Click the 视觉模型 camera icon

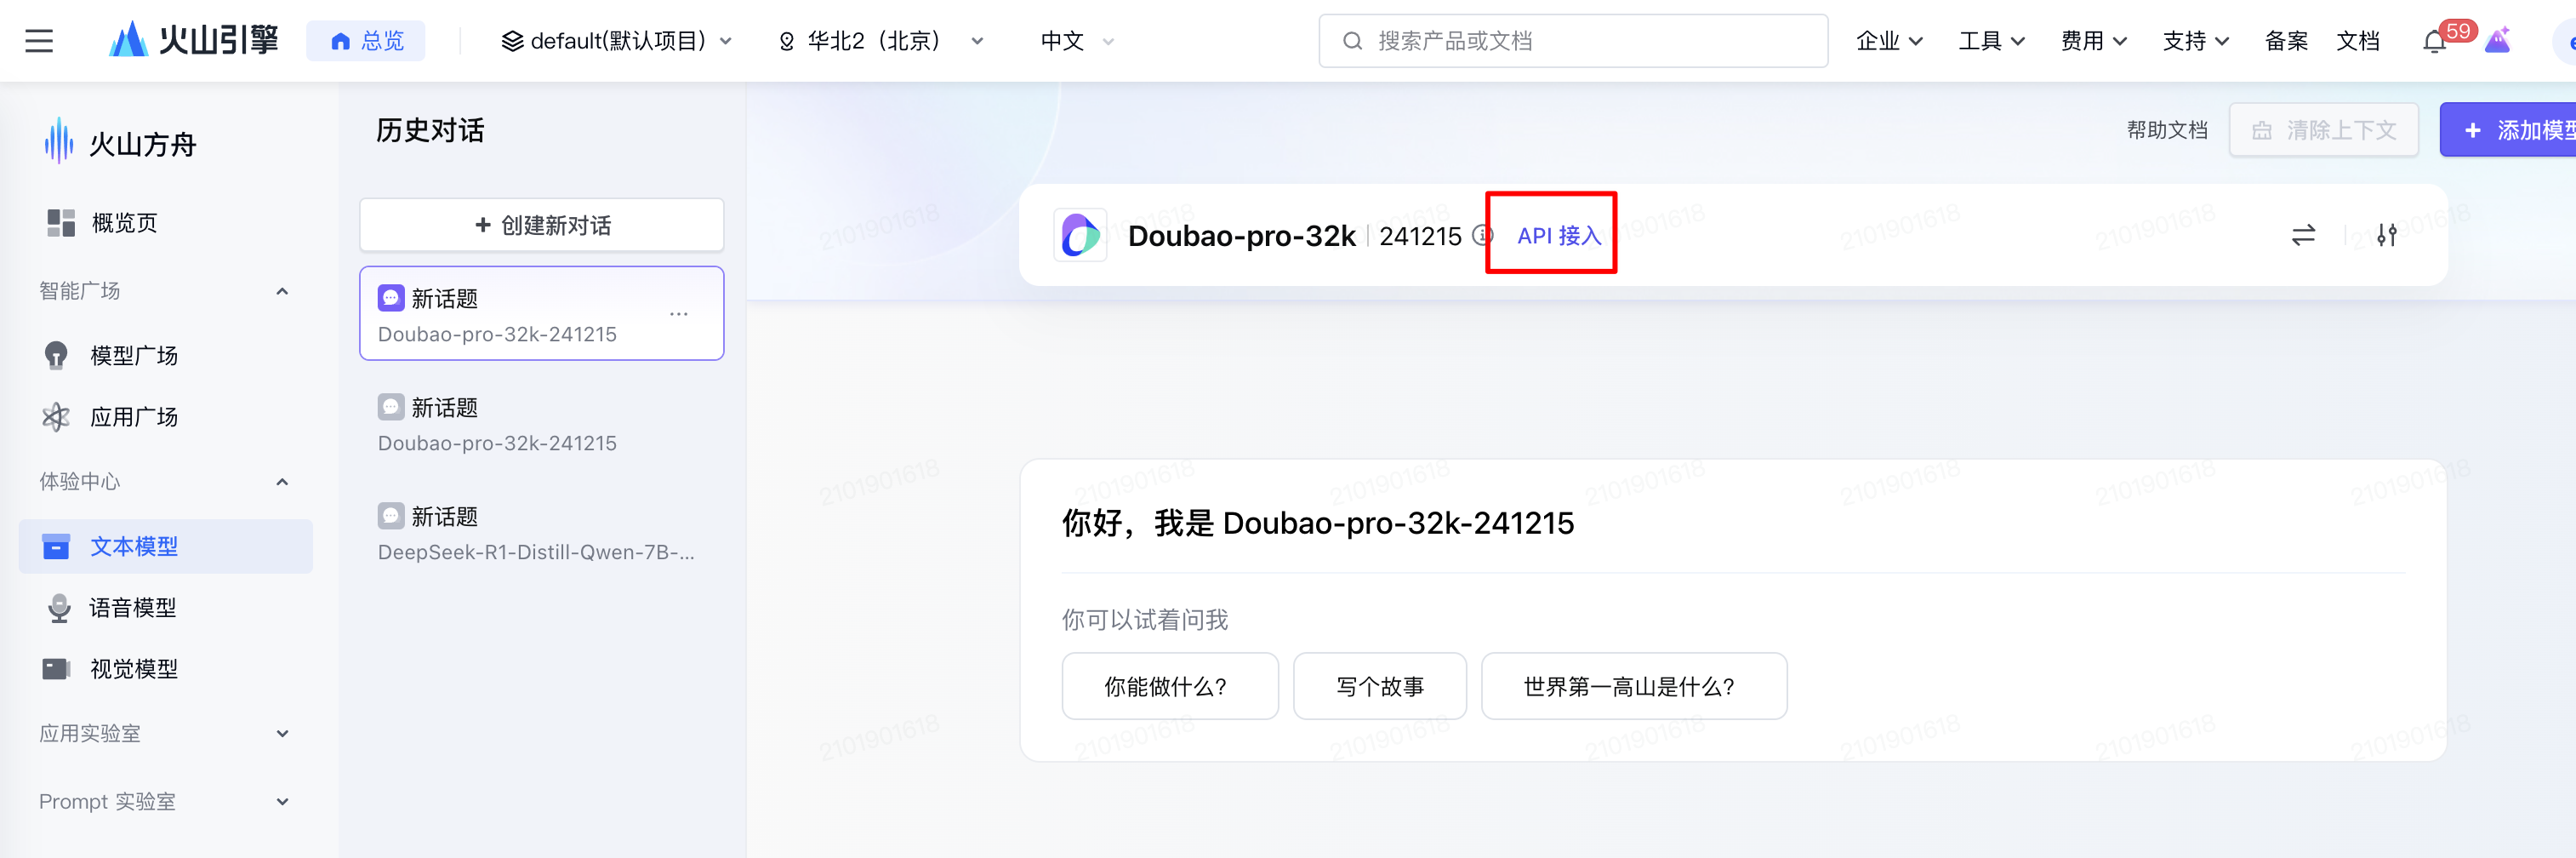[x=56, y=669]
